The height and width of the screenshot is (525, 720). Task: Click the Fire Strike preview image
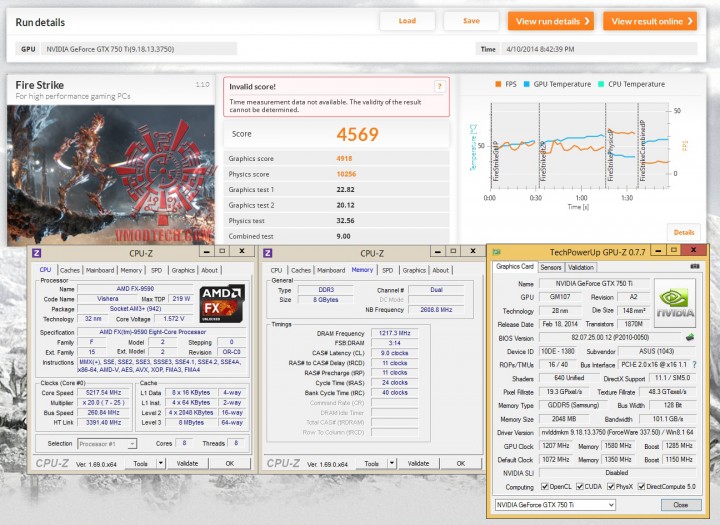tap(111, 175)
